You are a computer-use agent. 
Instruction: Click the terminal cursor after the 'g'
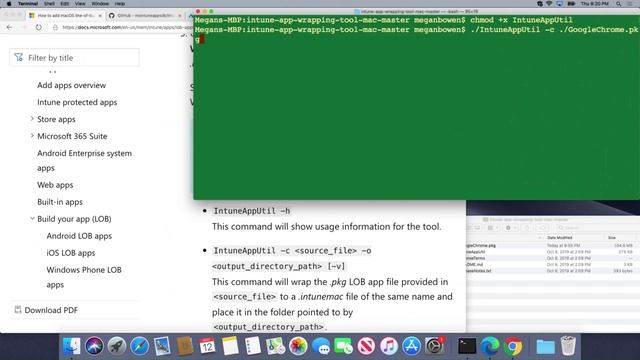202,39
